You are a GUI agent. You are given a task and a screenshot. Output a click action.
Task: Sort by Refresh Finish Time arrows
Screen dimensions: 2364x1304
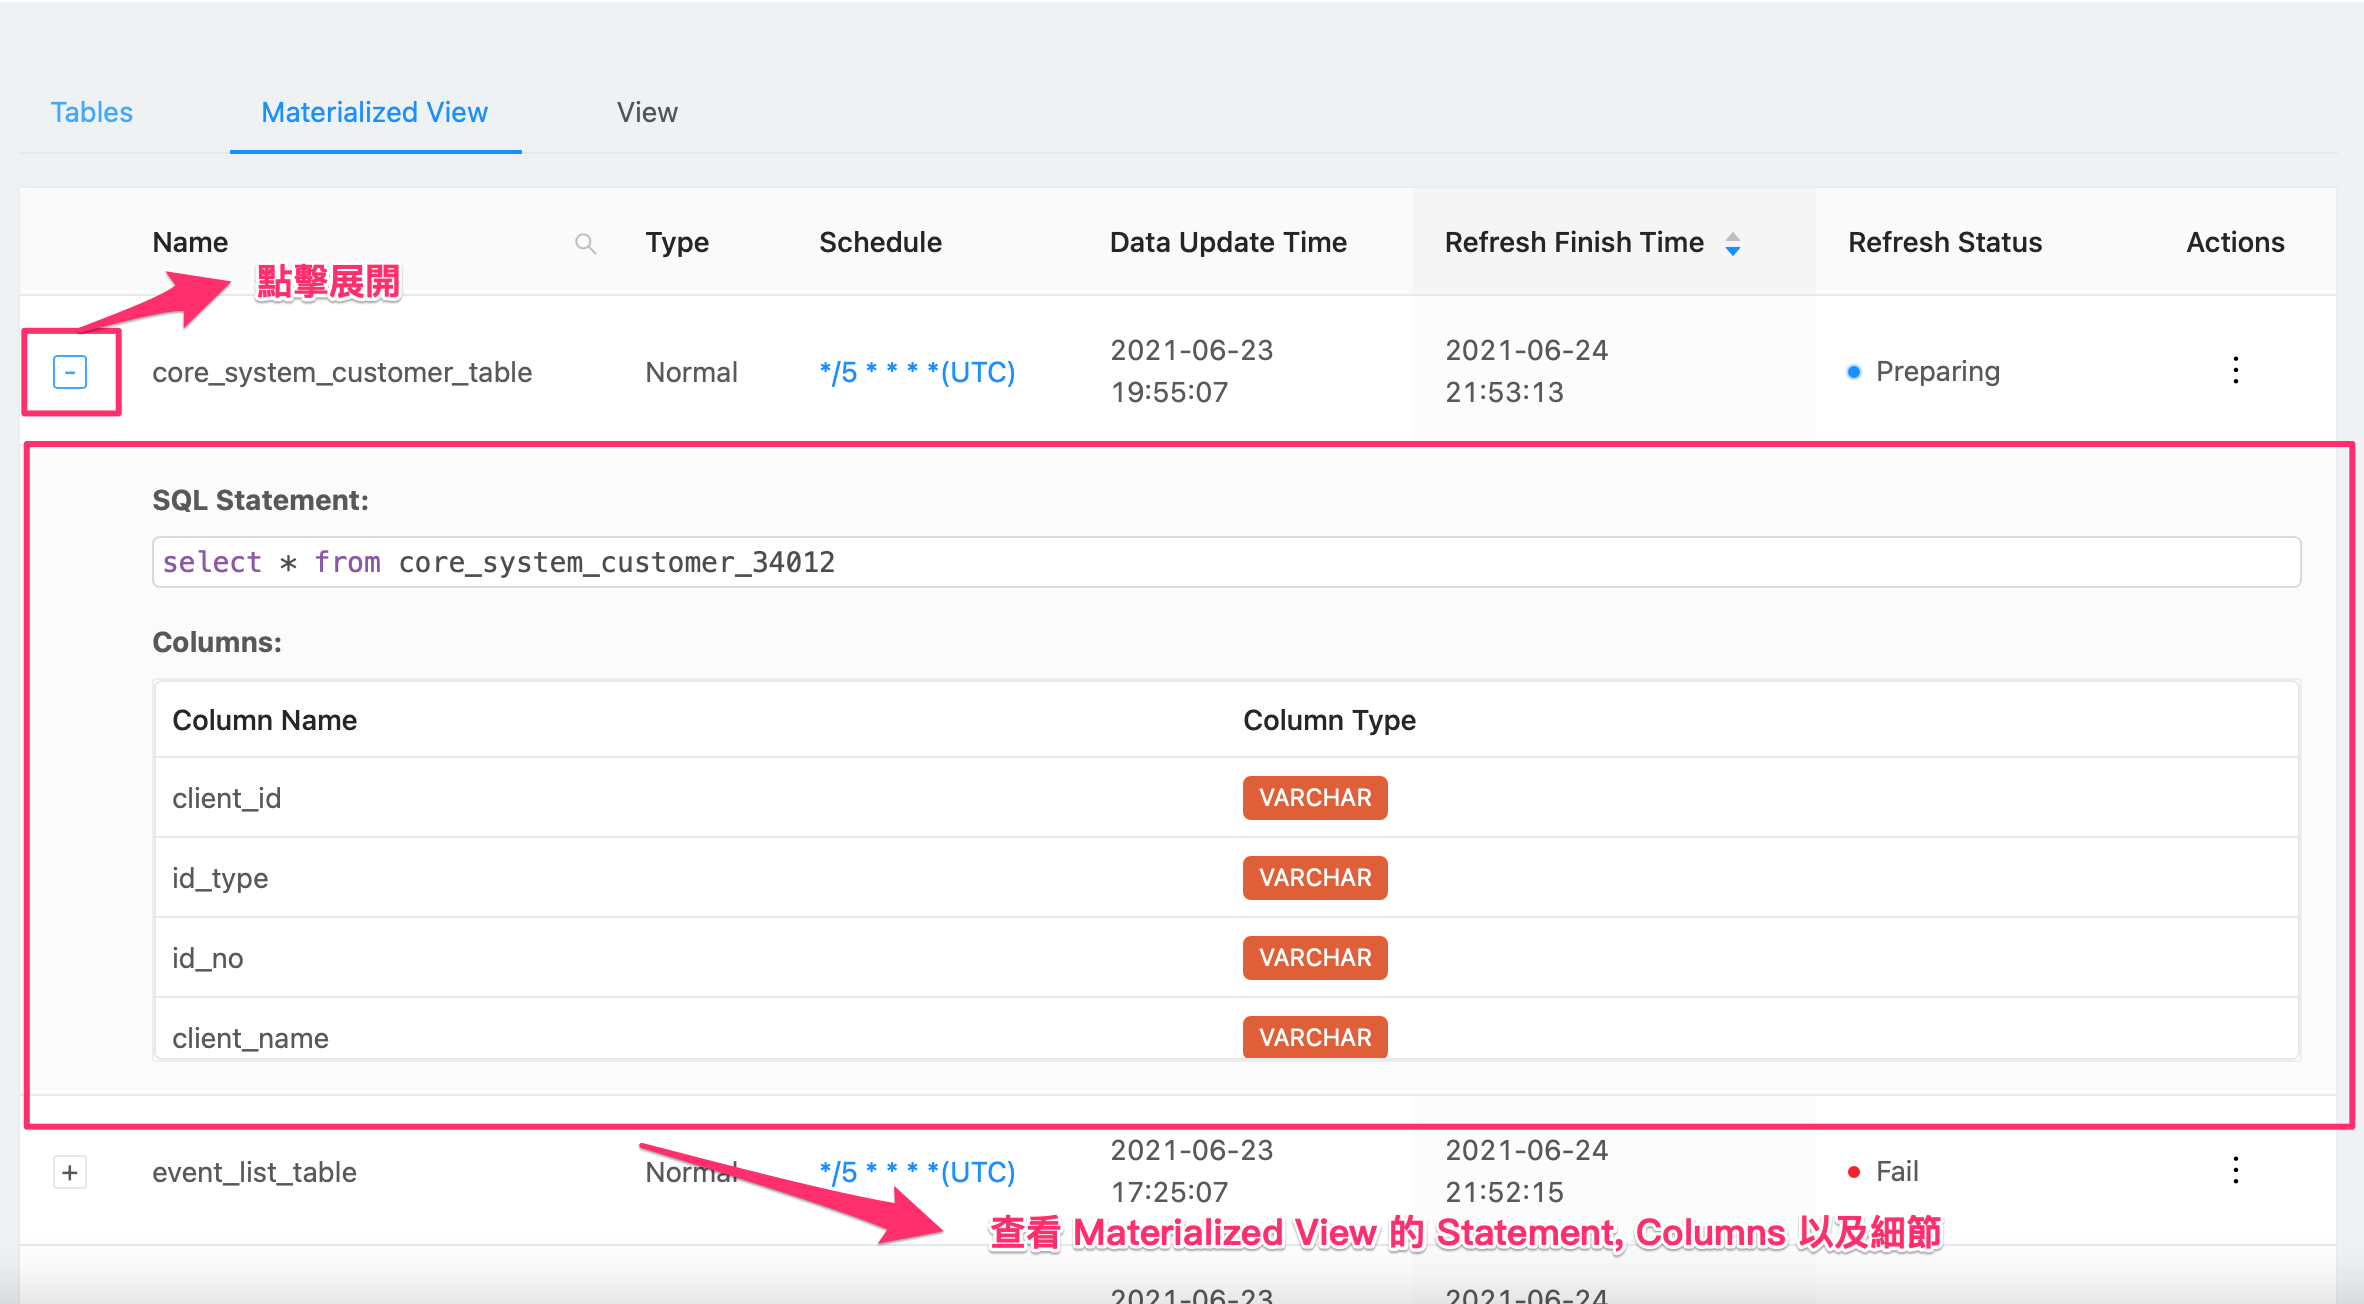click(x=1733, y=243)
